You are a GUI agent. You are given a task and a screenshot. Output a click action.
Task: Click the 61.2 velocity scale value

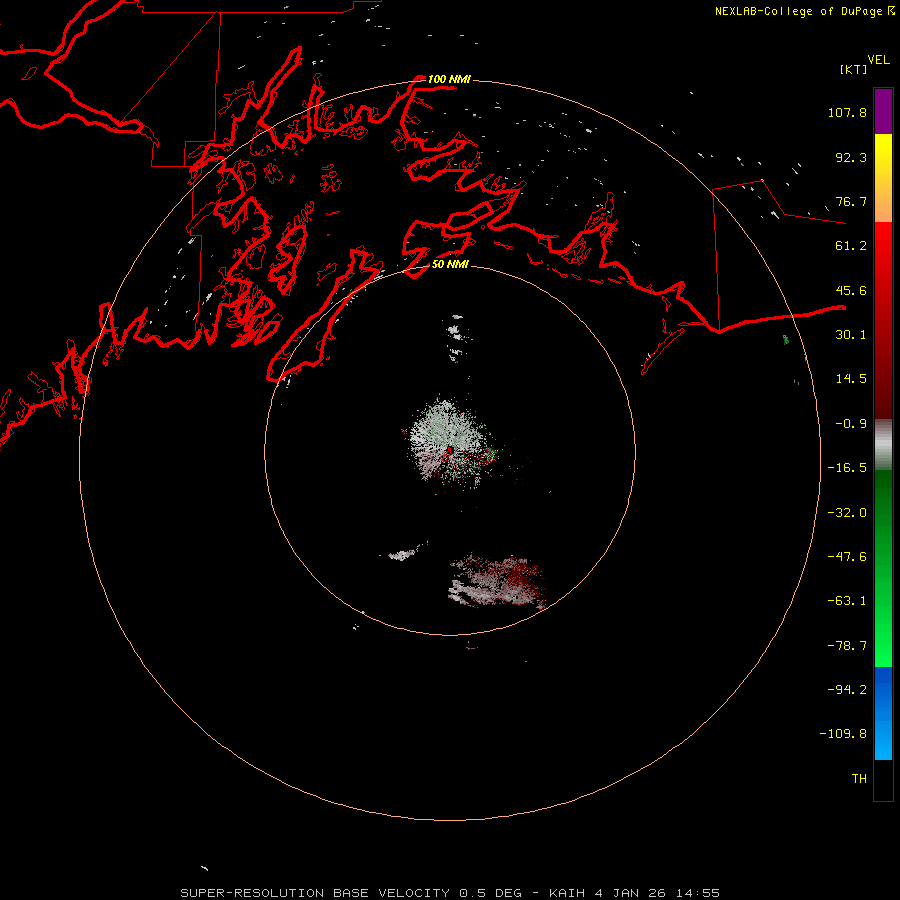click(851, 246)
